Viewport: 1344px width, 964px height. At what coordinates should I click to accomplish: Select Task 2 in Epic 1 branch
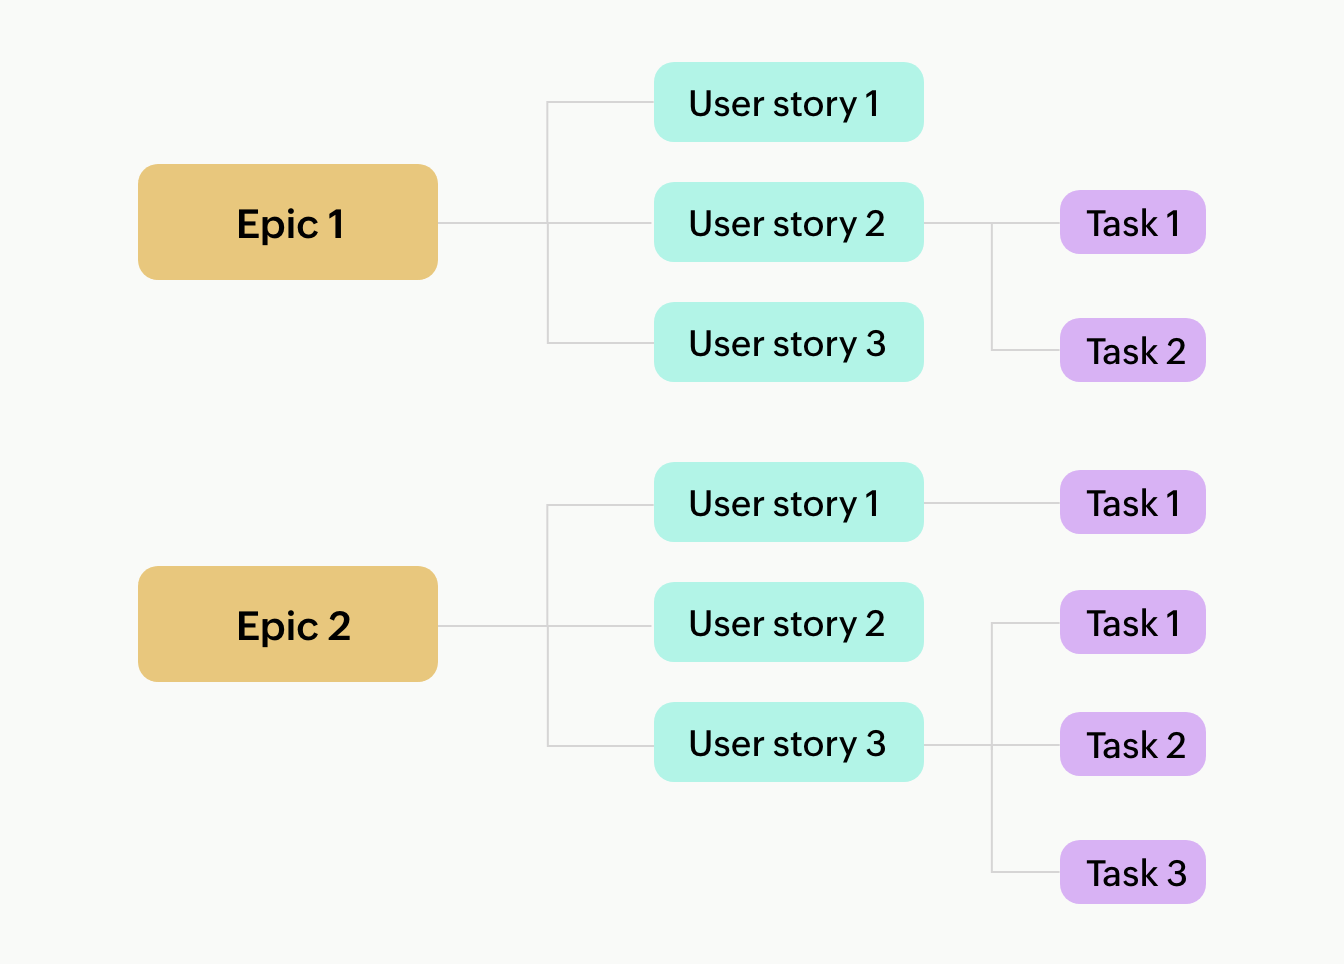[1132, 350]
